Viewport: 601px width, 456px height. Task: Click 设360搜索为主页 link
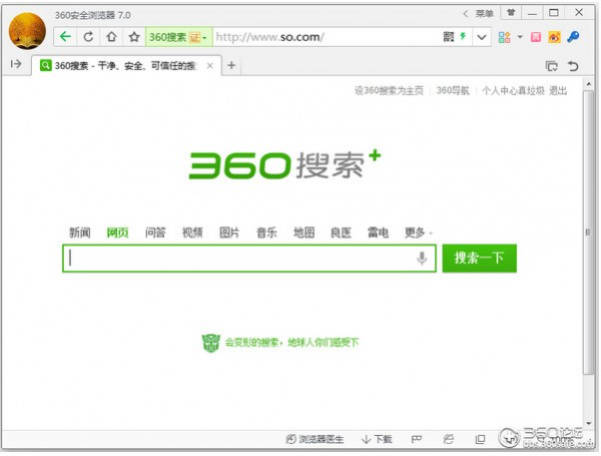[x=389, y=90]
